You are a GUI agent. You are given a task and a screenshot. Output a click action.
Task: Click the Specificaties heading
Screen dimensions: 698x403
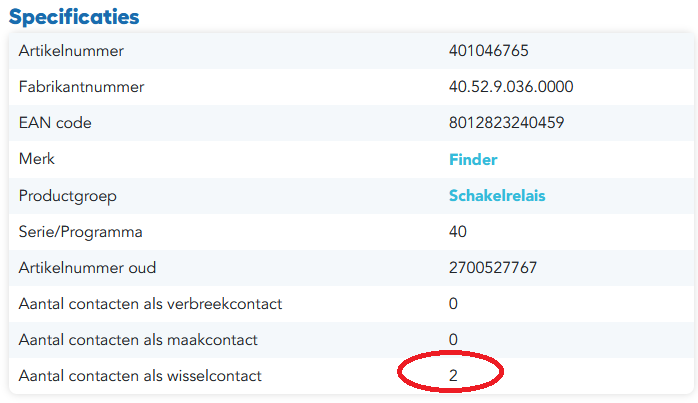[74, 17]
